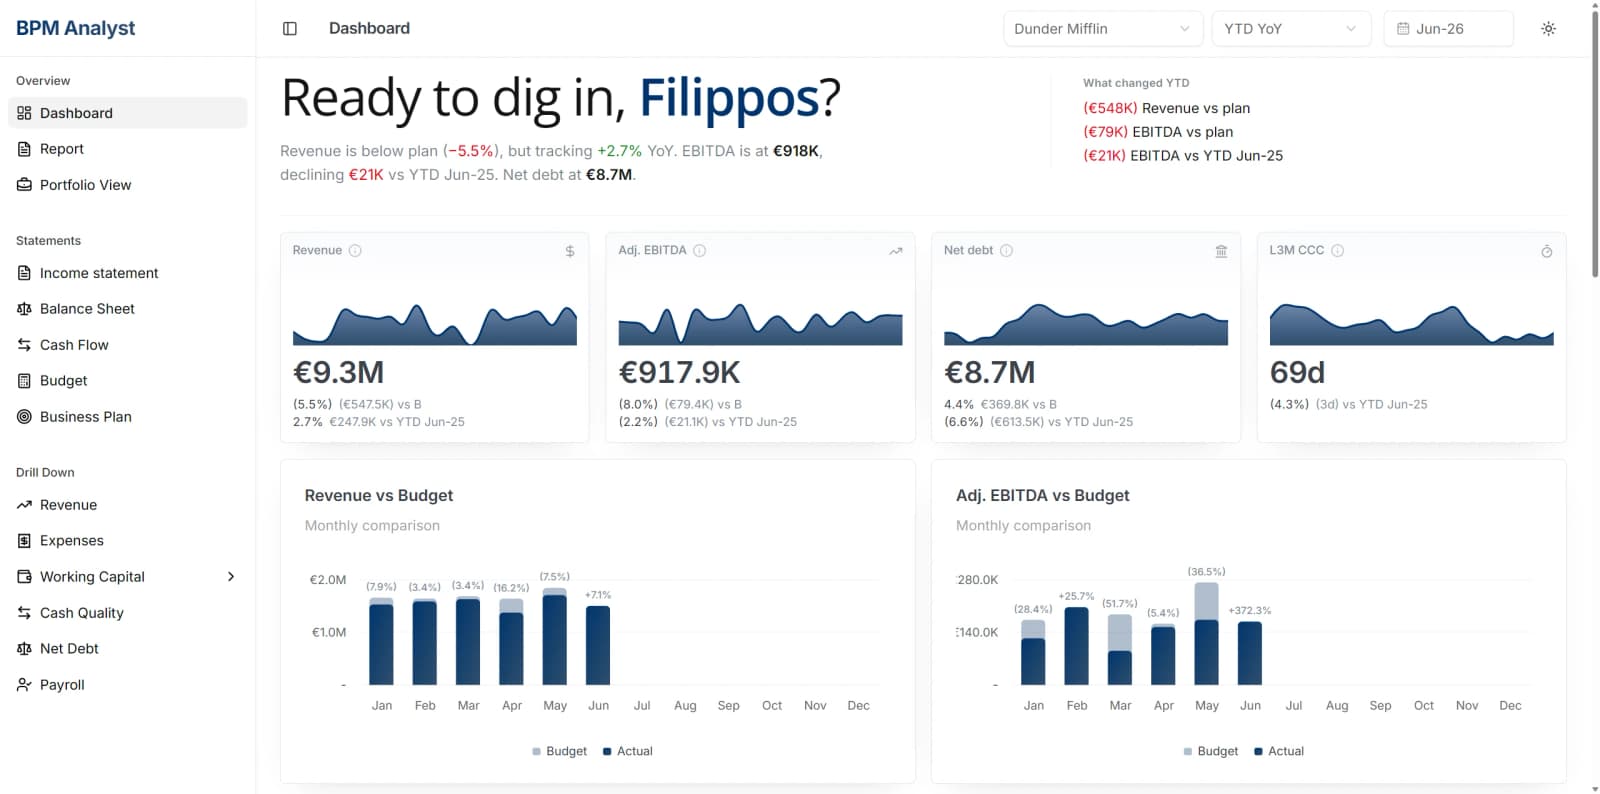Screen dimensions: 1600x794
Task: Click the Working Capital folder icon
Action: click(24, 577)
